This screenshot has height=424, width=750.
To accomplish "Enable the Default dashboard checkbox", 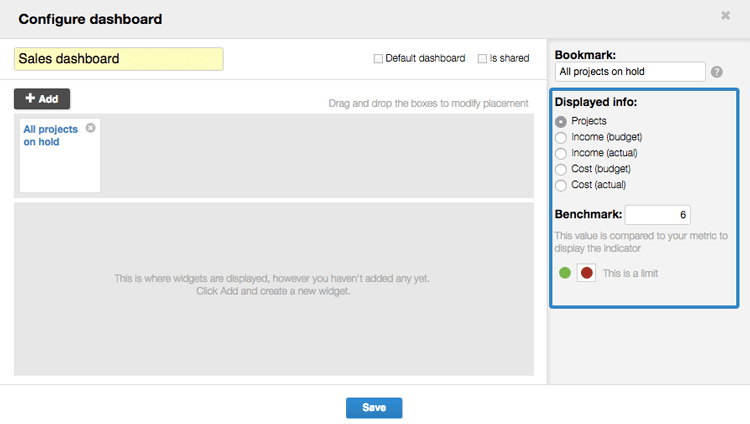I will (378, 58).
